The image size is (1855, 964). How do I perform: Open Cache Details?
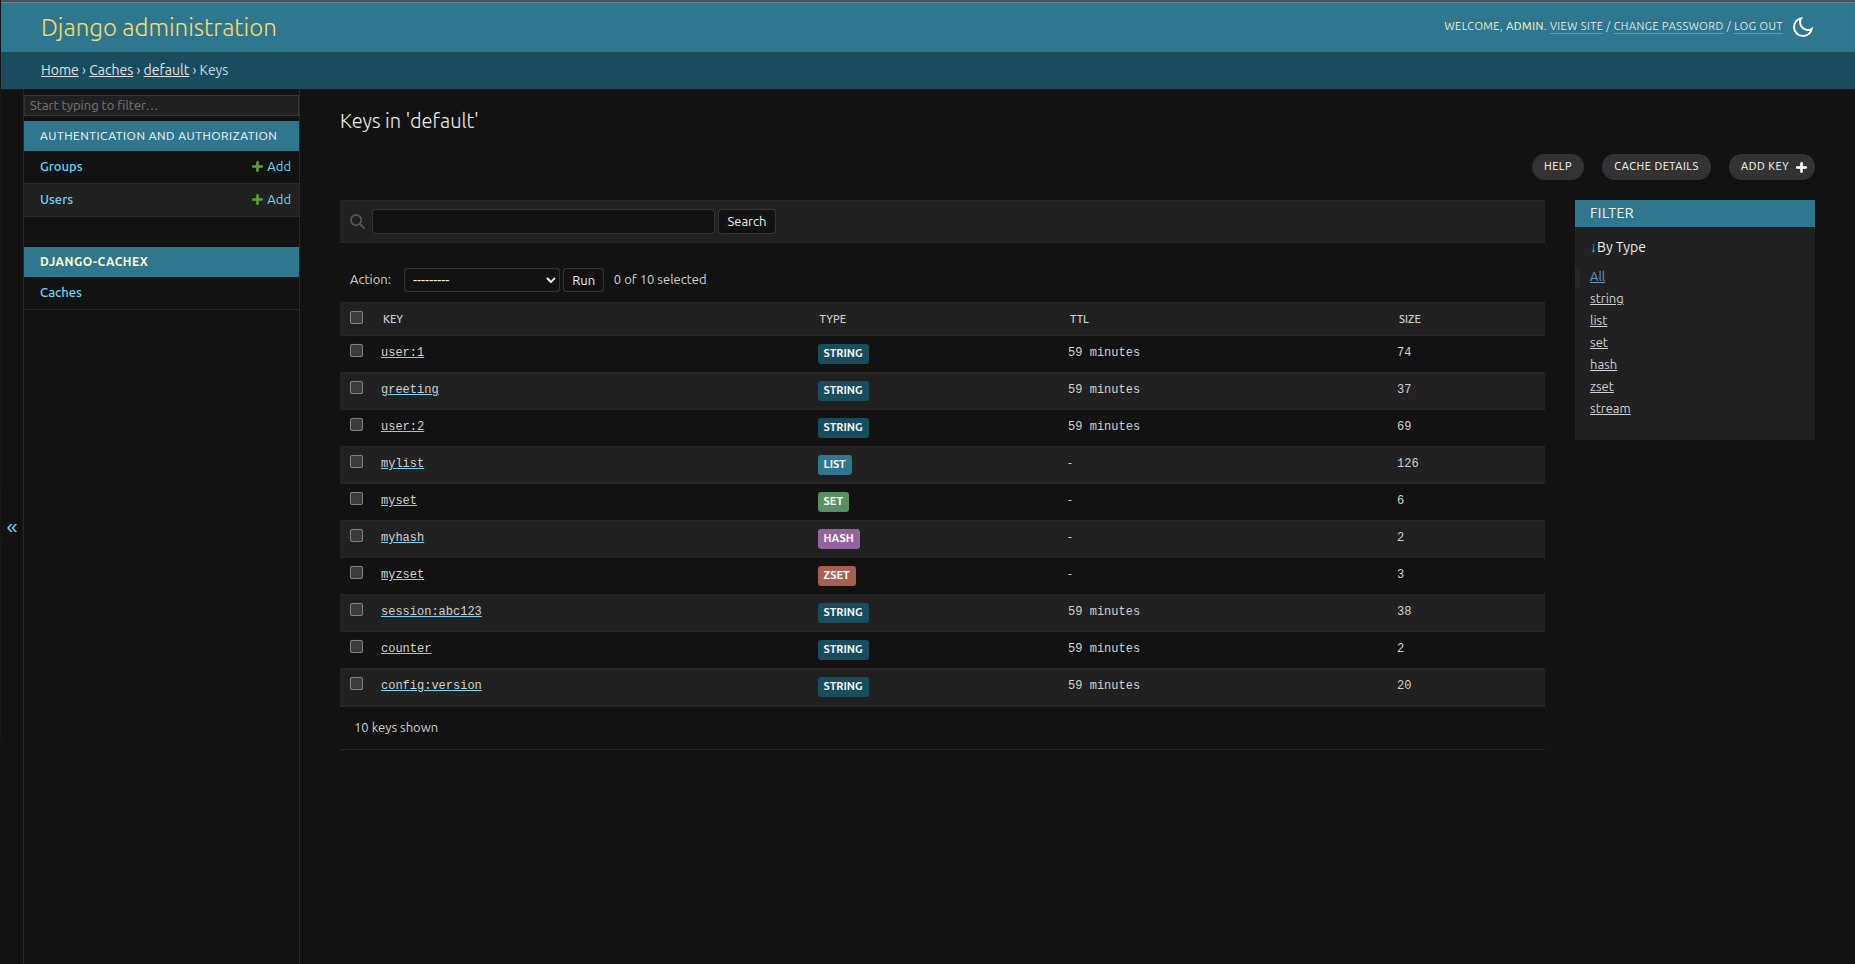[x=1656, y=167]
